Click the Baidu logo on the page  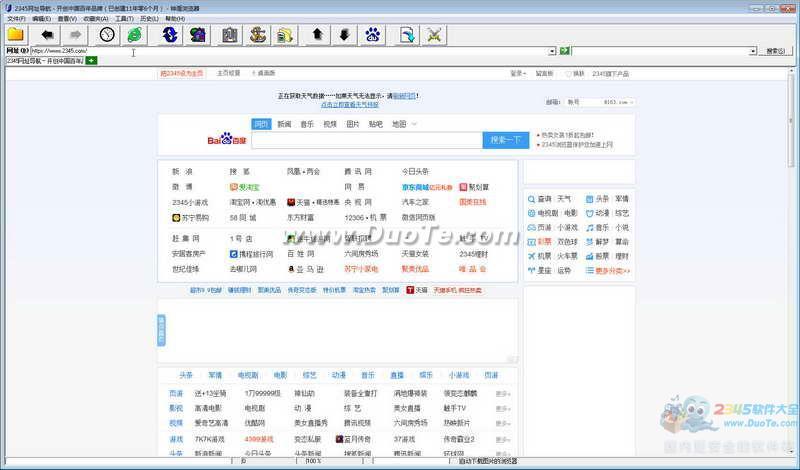tap(227, 139)
